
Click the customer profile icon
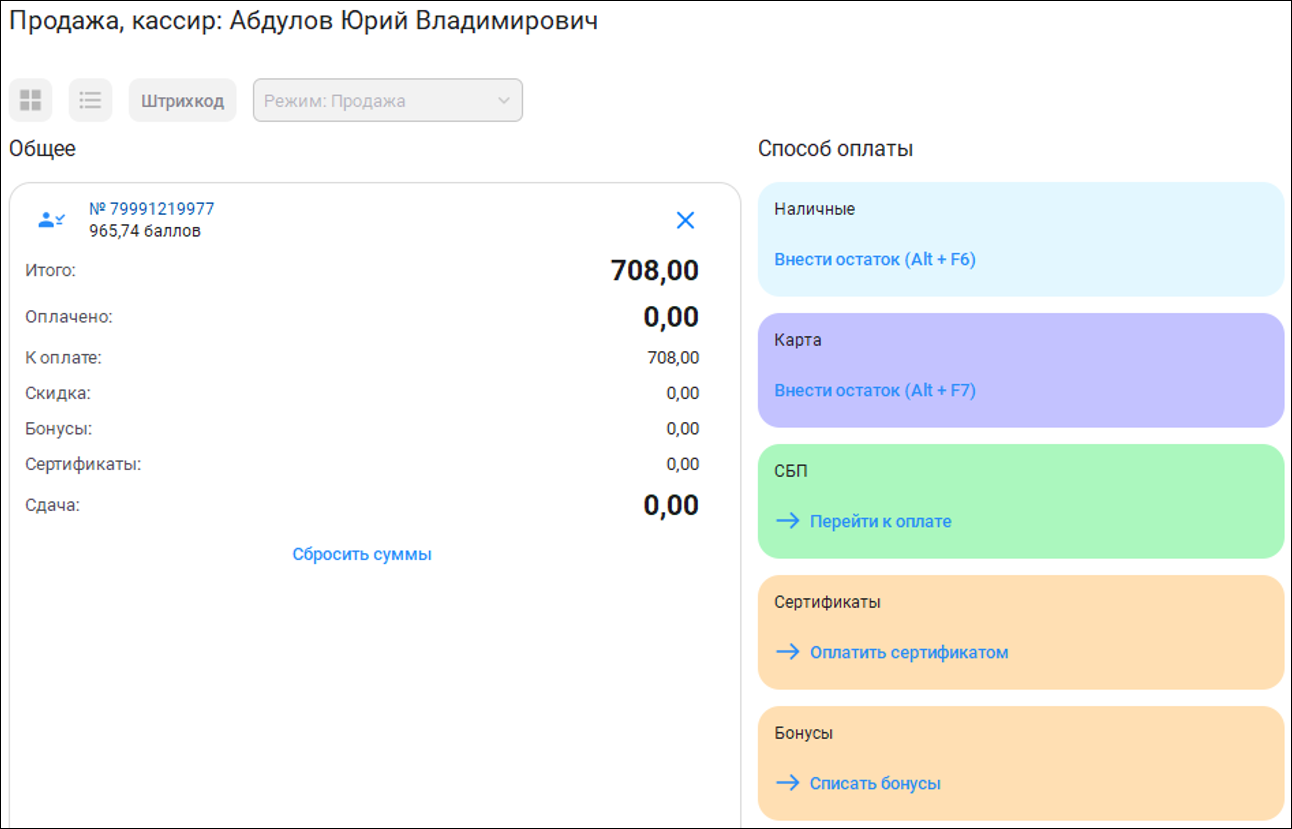pyautogui.click(x=51, y=220)
